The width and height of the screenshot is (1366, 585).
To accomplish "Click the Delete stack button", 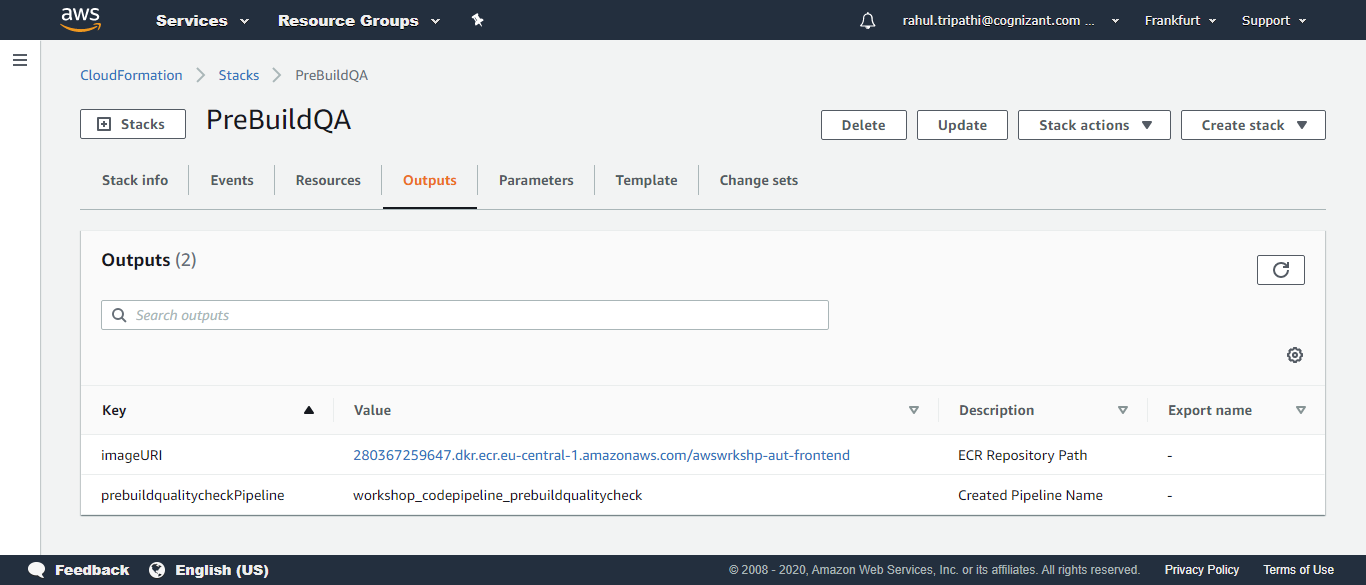I will (864, 125).
